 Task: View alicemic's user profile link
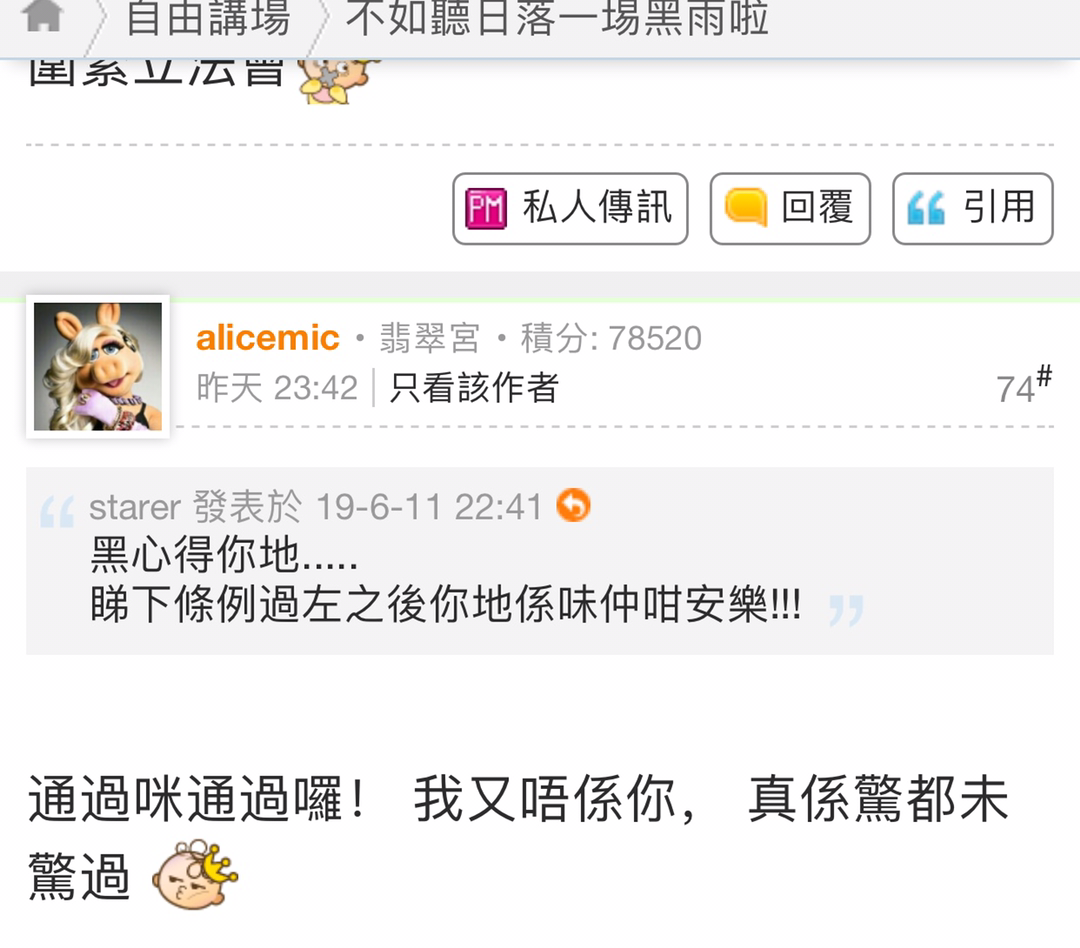click(x=267, y=338)
